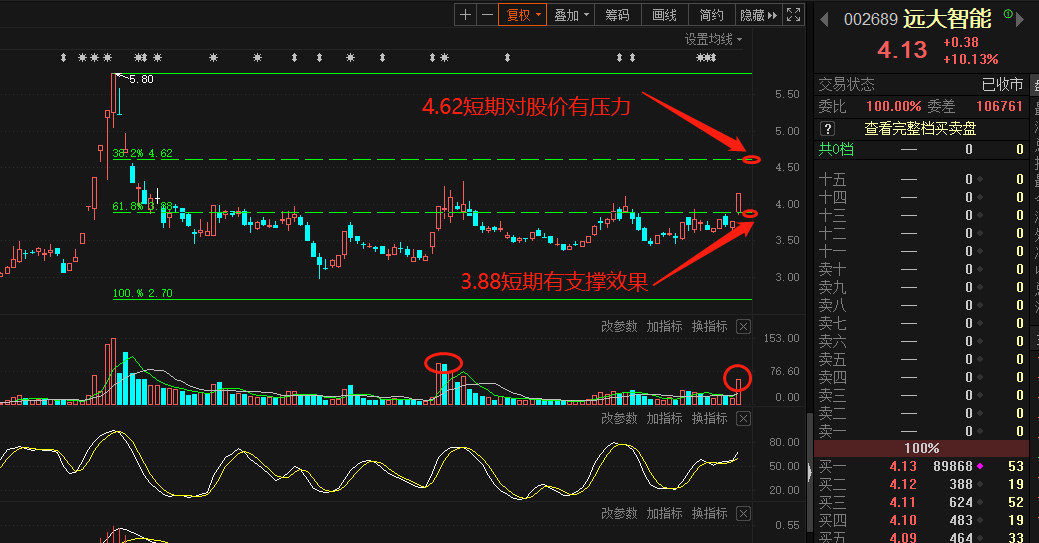This screenshot has width=1039, height=543.
Task: Close the KDJ oscillator panel
Action: 743,418
